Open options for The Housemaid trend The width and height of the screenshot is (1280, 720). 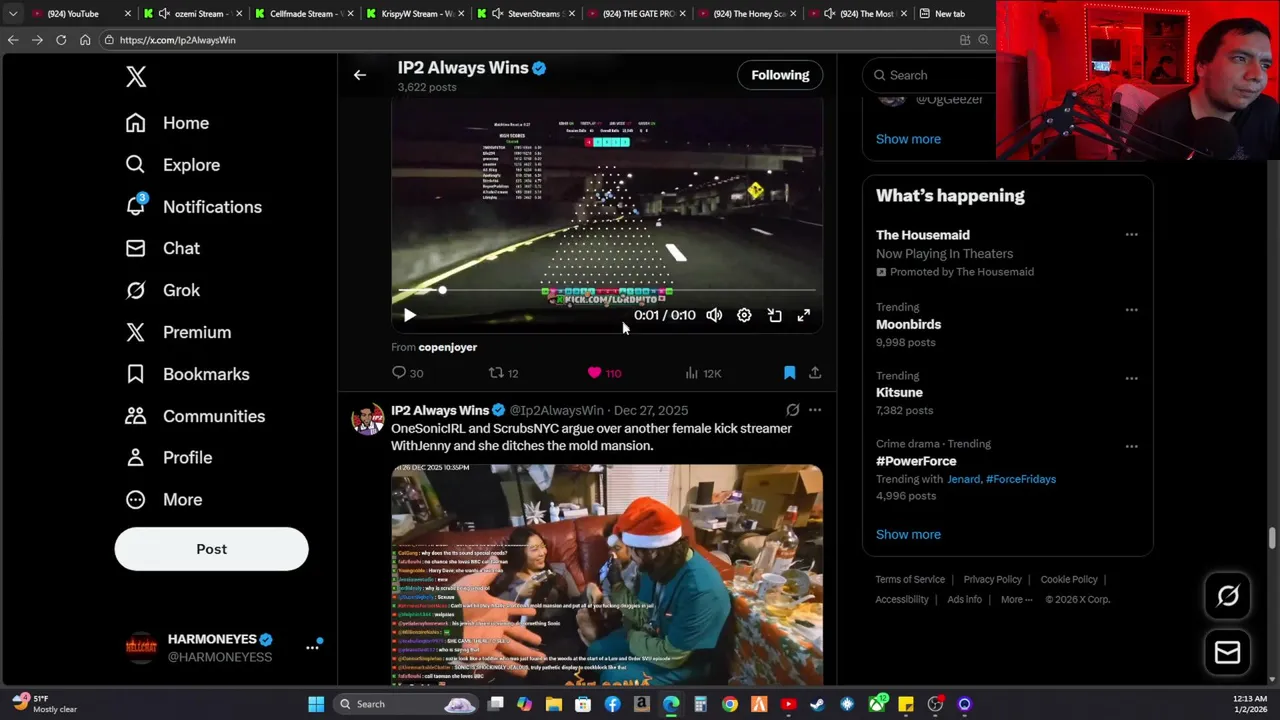click(1131, 235)
